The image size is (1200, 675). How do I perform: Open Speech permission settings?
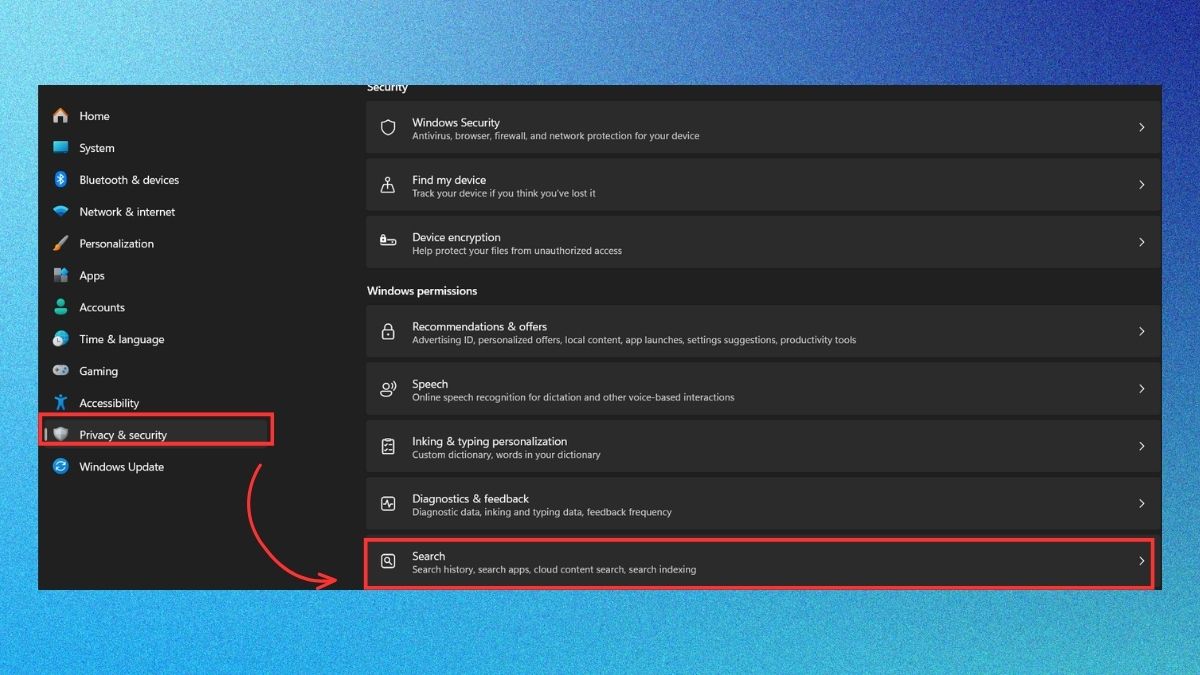tap(763, 389)
